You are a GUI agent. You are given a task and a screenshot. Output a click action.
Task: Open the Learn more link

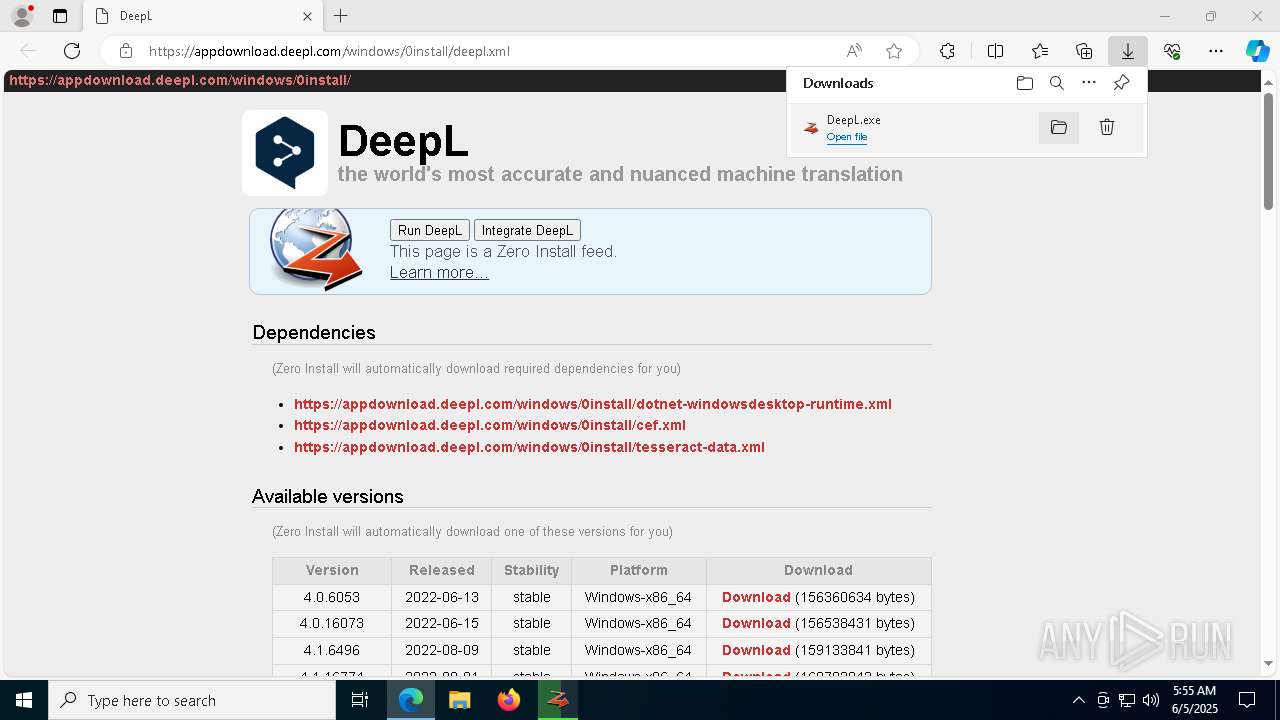click(439, 272)
